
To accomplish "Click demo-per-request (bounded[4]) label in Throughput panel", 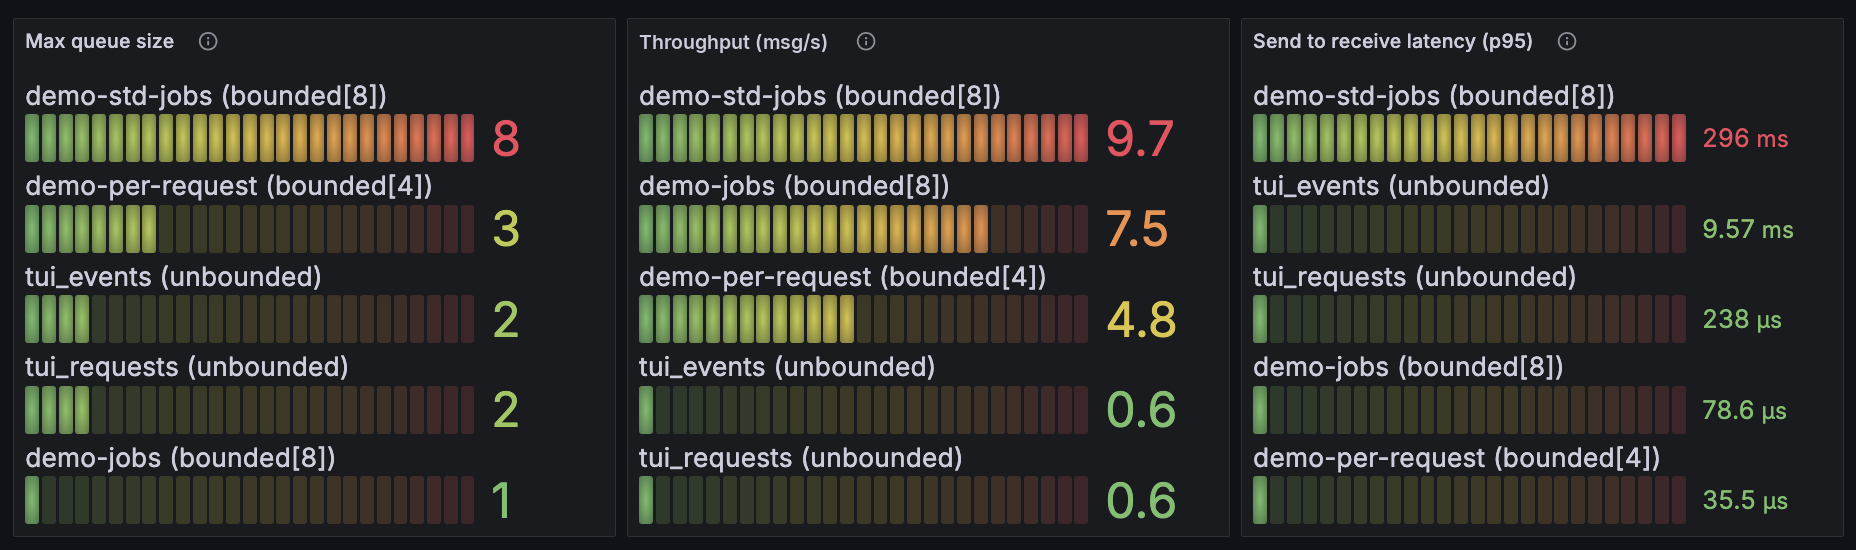I will (843, 277).
